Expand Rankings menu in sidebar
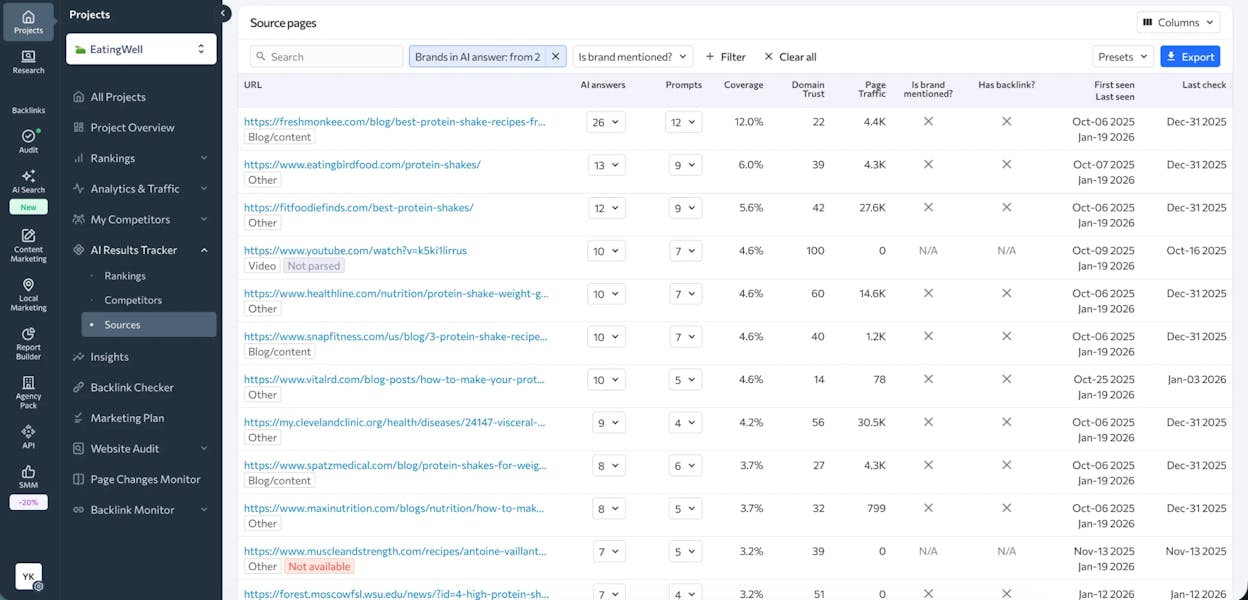1248x600 pixels. (141, 158)
